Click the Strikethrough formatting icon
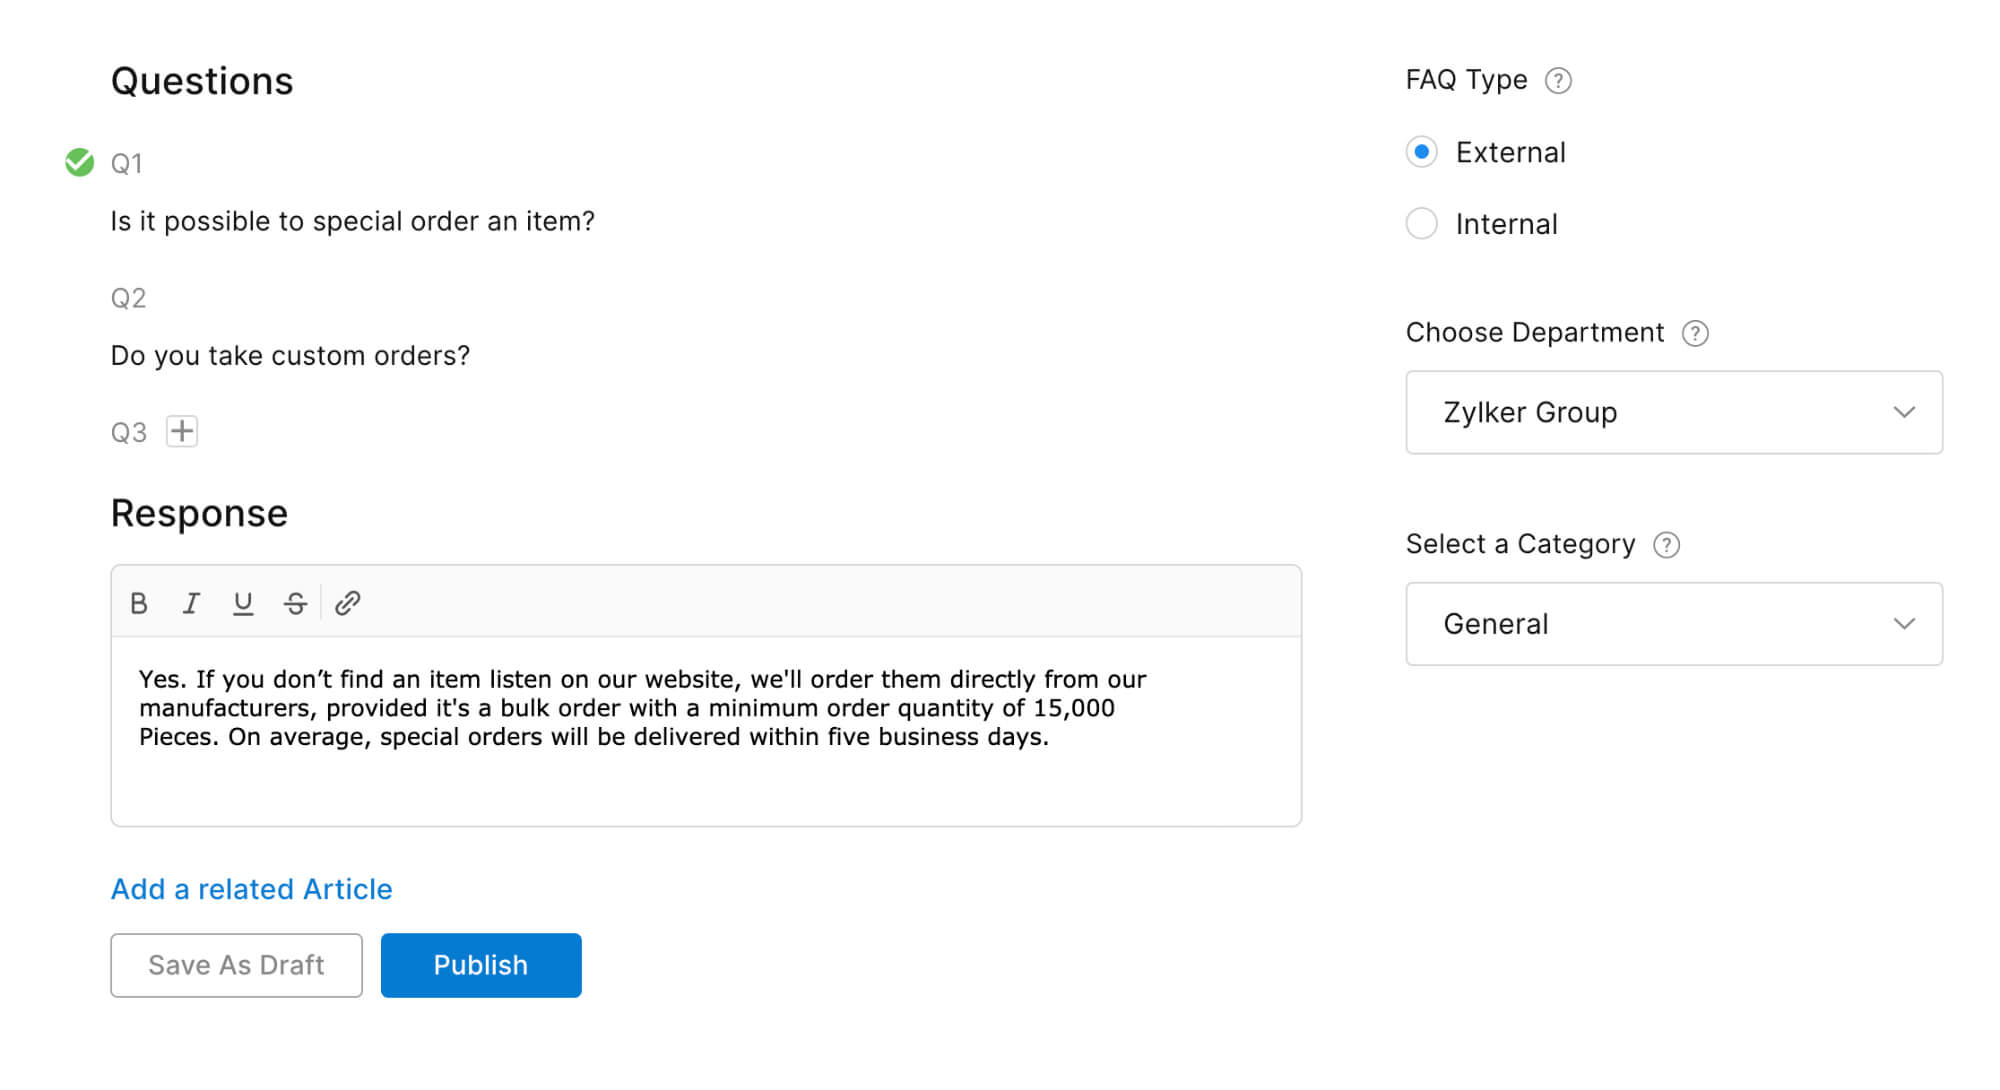Screen dimensions: 2000x1090 point(293,603)
